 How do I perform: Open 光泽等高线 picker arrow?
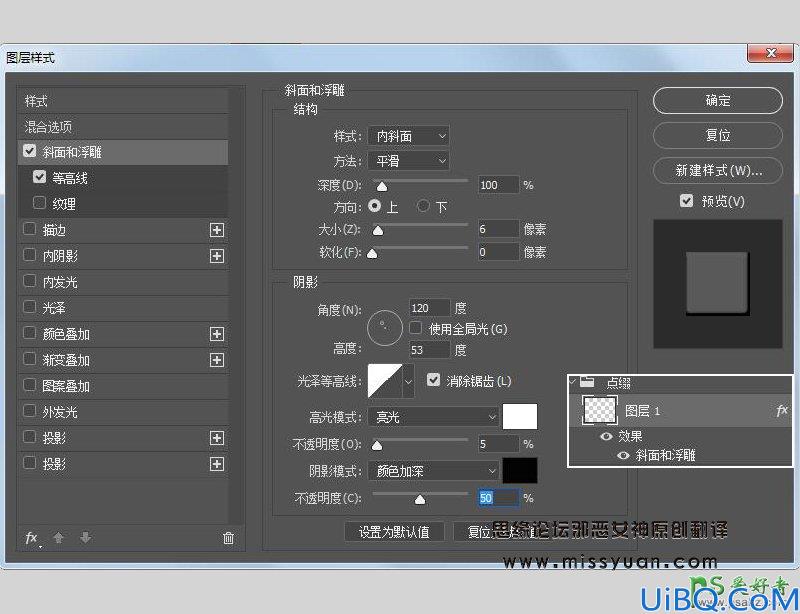point(408,381)
